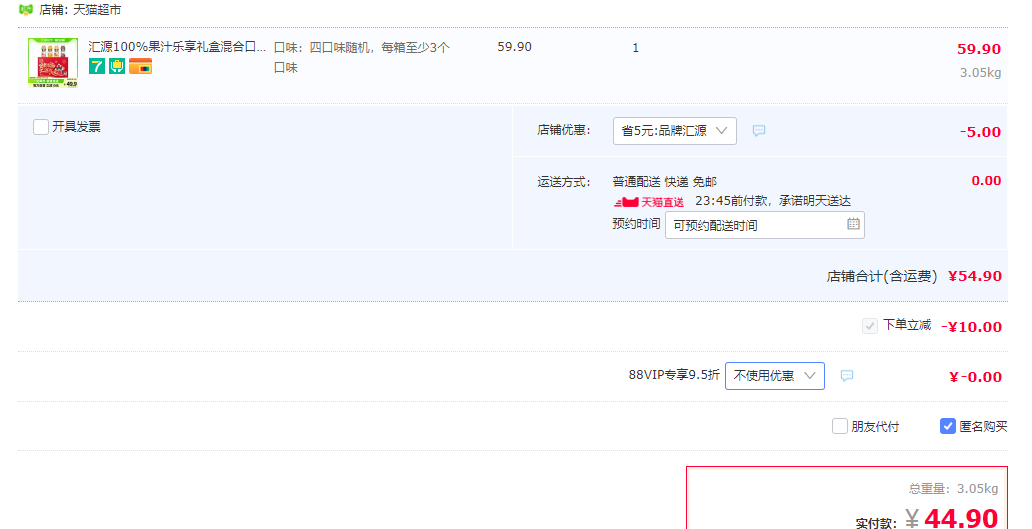Image resolution: width=1032 pixels, height=529 pixels.
Task: Select the red item subtotal 59.90
Action: pos(979,49)
